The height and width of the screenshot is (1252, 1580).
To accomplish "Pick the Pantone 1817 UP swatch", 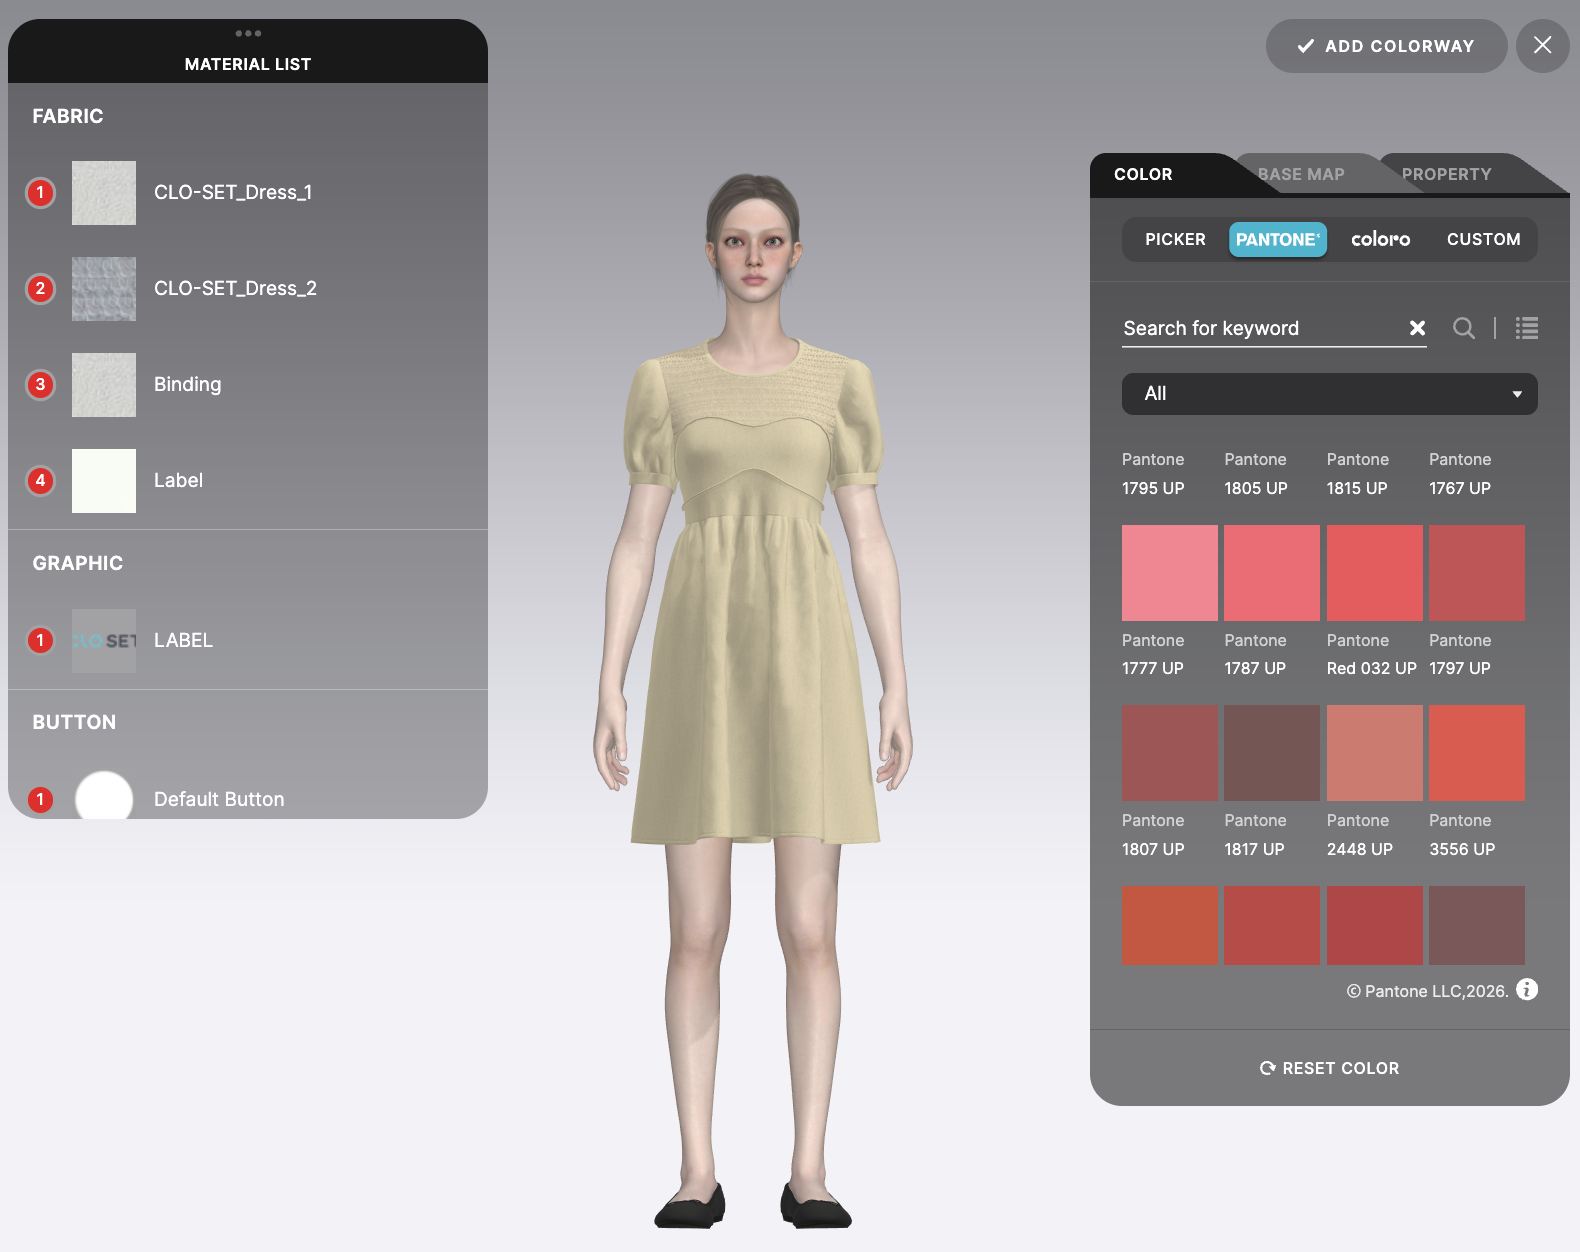I will pos(1272,753).
